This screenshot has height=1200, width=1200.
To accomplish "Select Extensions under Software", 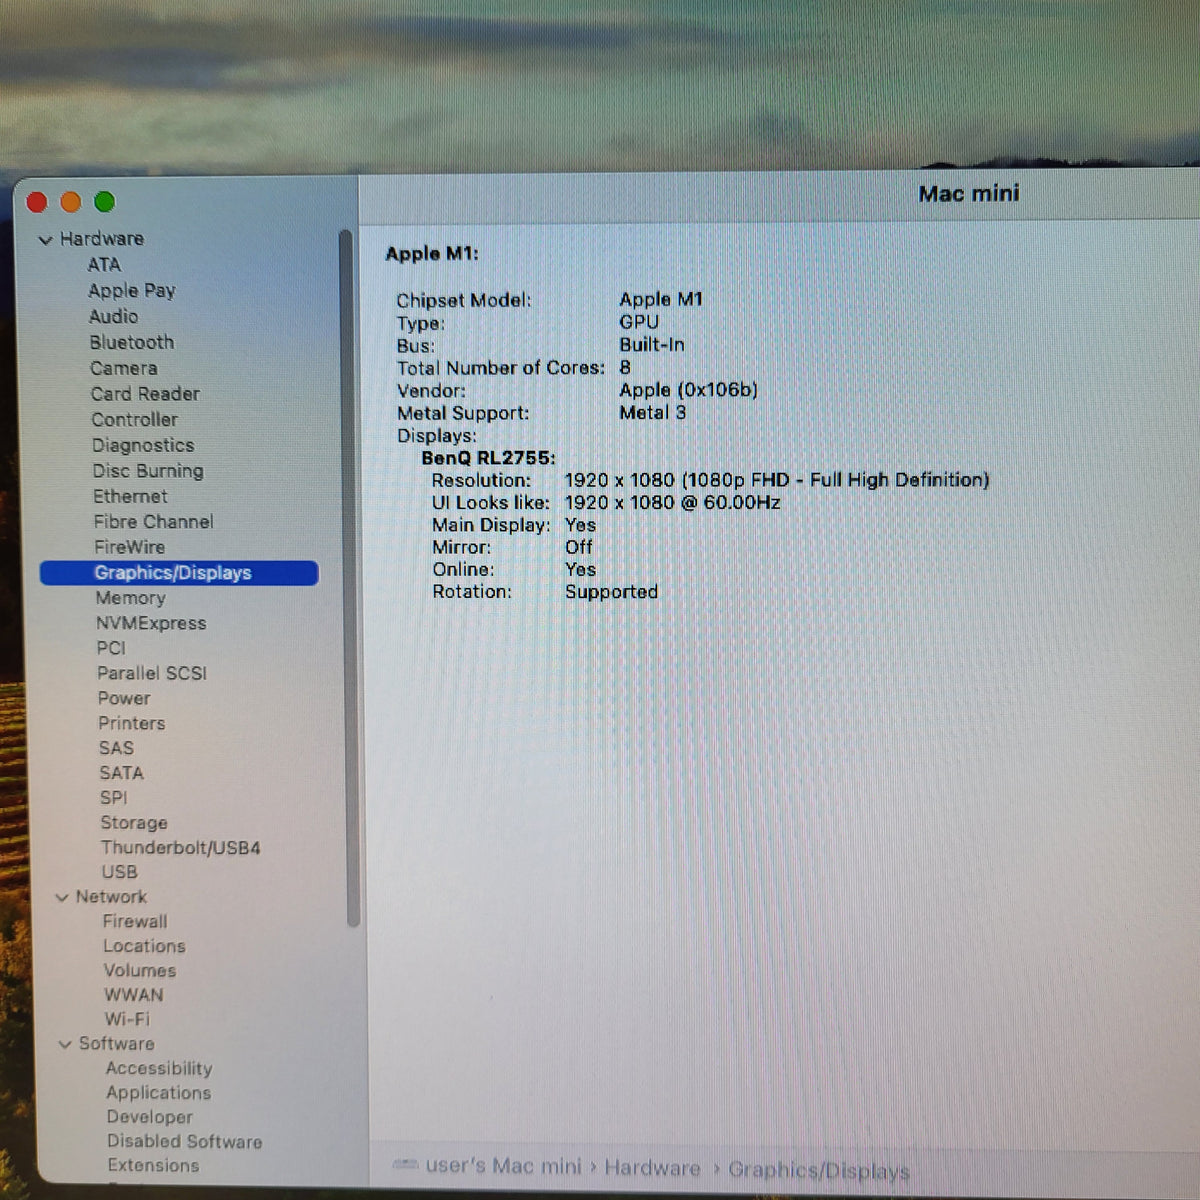I will pos(153,1166).
